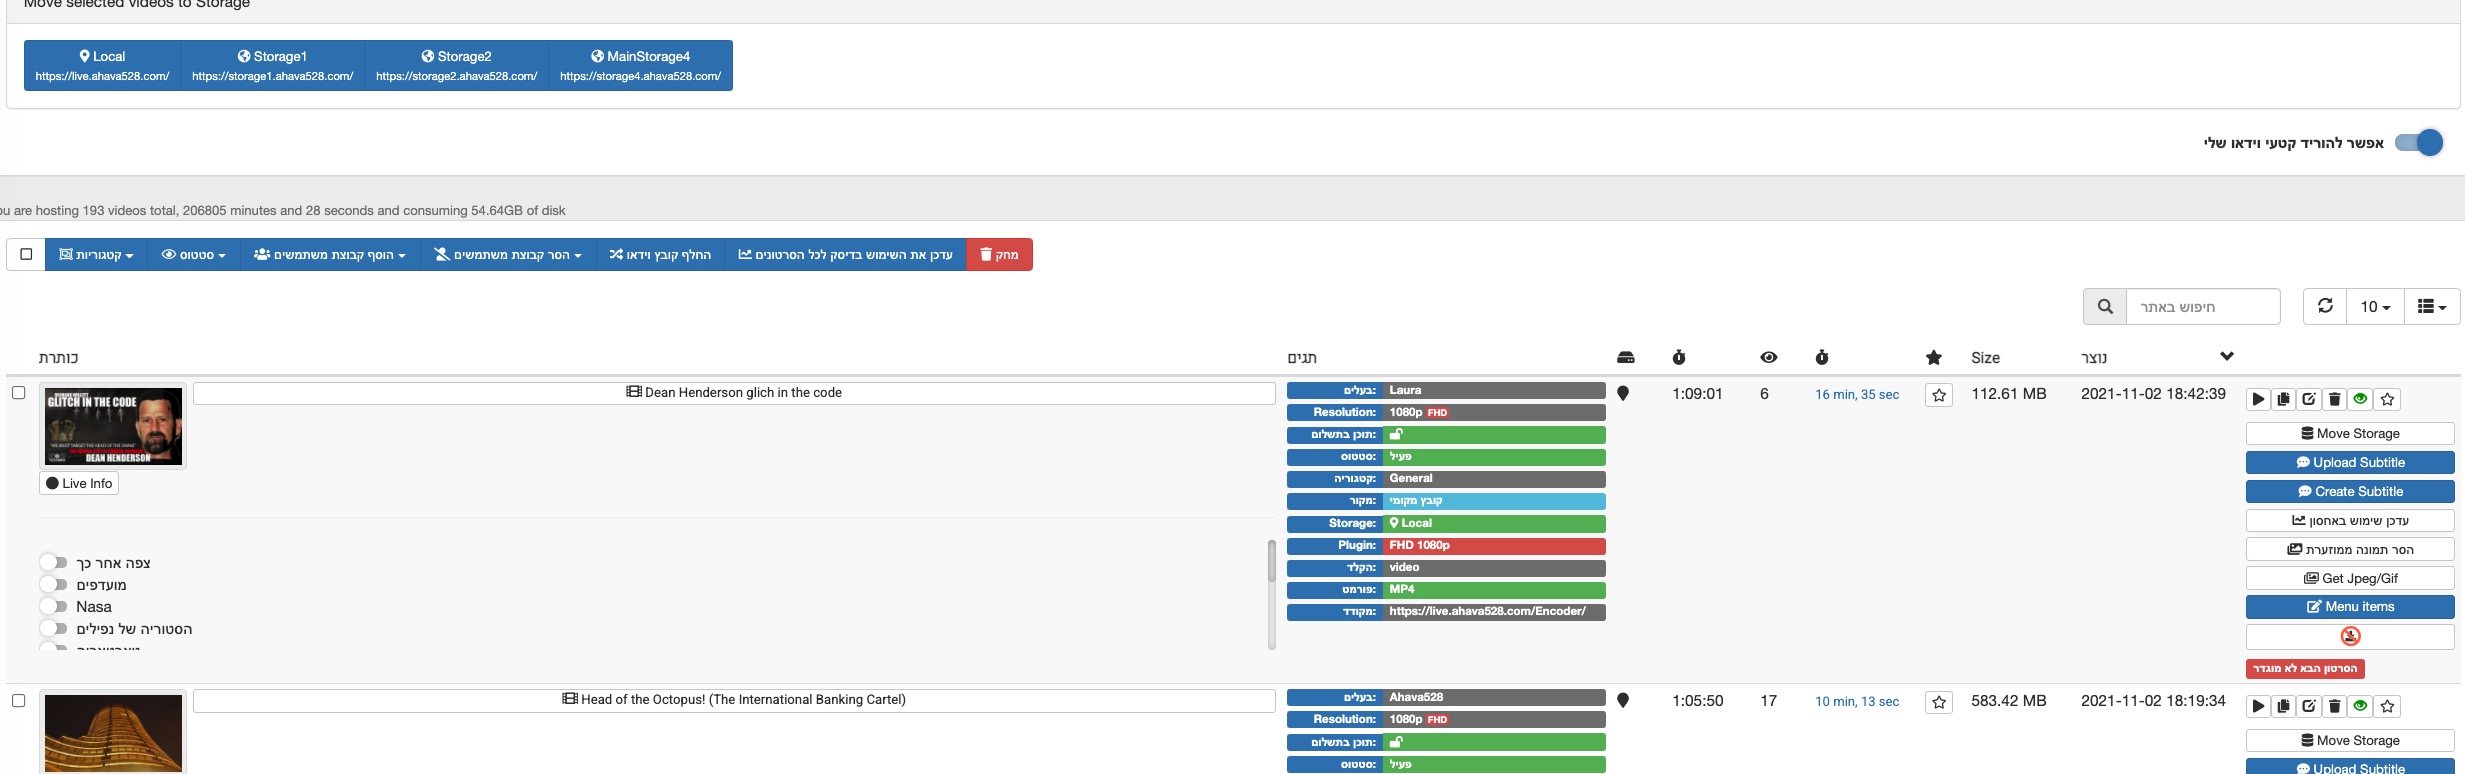Click Move Storage for Dean Henderson video
The width and height of the screenshot is (2465, 774).
click(x=2350, y=433)
